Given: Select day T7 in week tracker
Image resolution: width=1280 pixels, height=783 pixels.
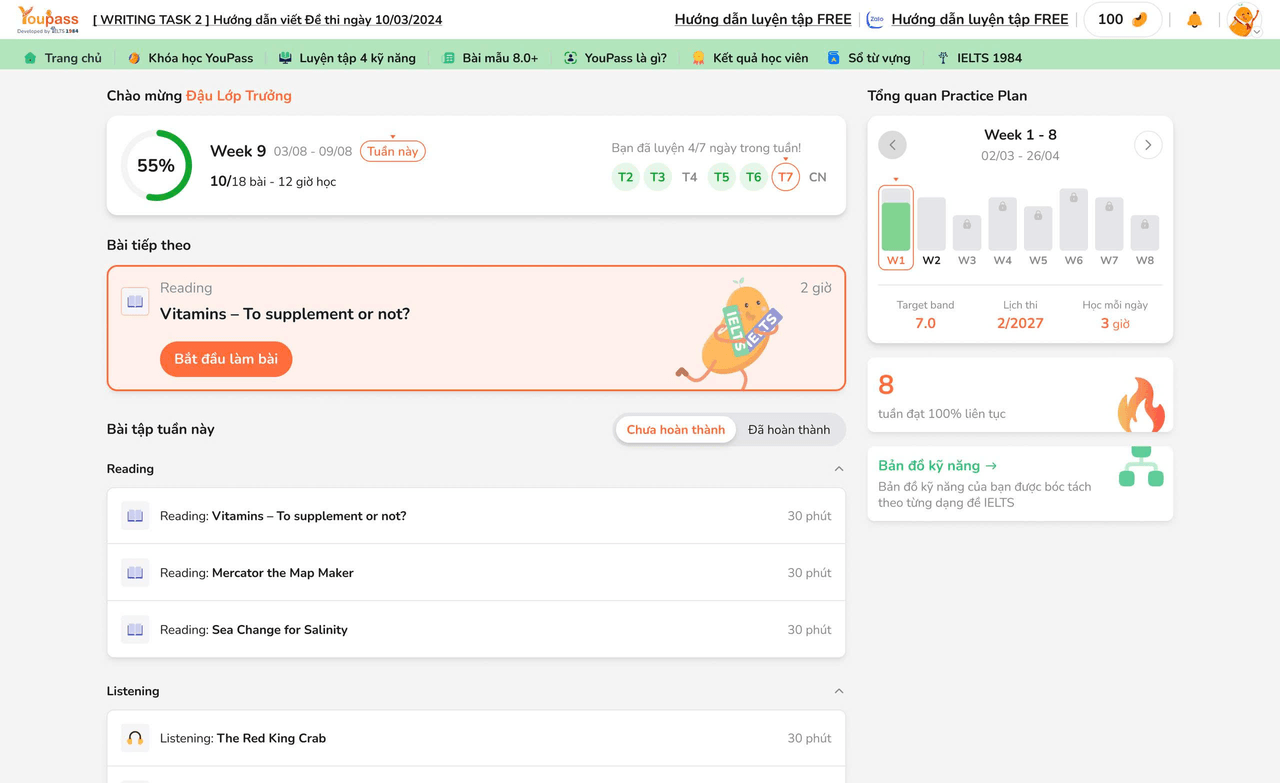Looking at the screenshot, I should (786, 177).
